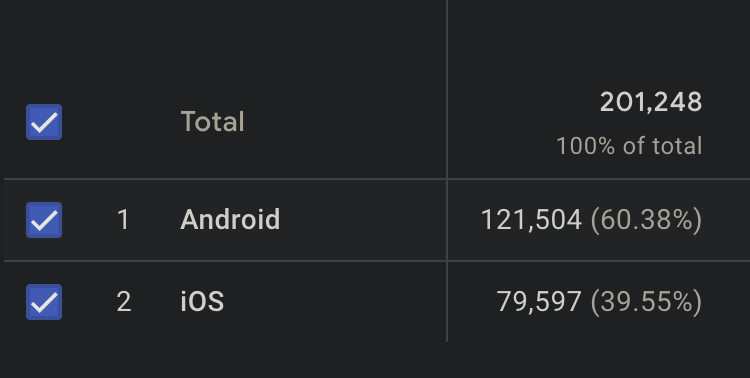
Task: Click the 100% of total subtext
Action: pyautogui.click(x=629, y=146)
